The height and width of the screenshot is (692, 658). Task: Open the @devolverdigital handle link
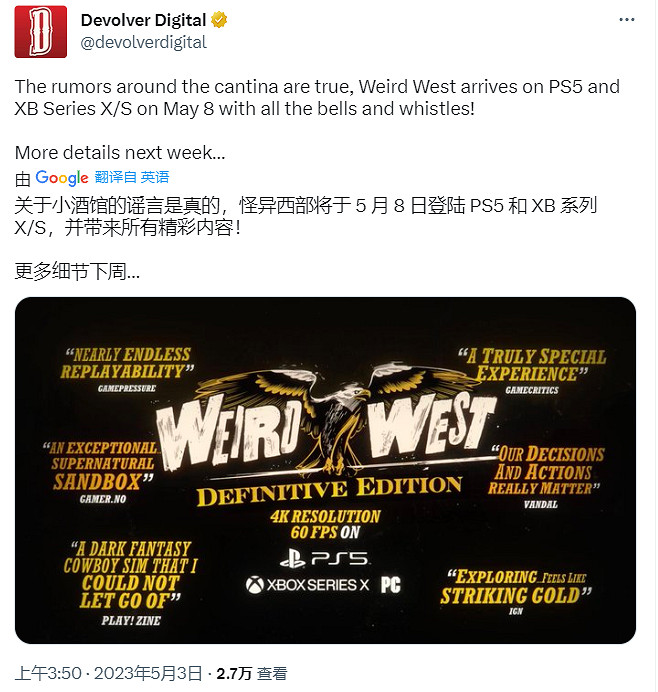(x=143, y=42)
